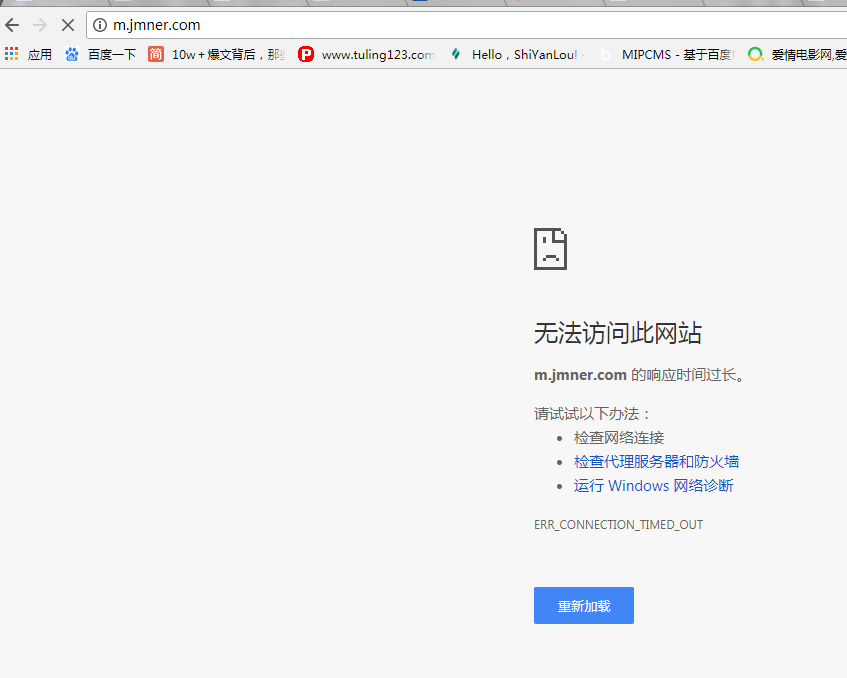The image size is (847, 678).
Task: Click the red 简 bookmark icon
Action: [x=156, y=54]
